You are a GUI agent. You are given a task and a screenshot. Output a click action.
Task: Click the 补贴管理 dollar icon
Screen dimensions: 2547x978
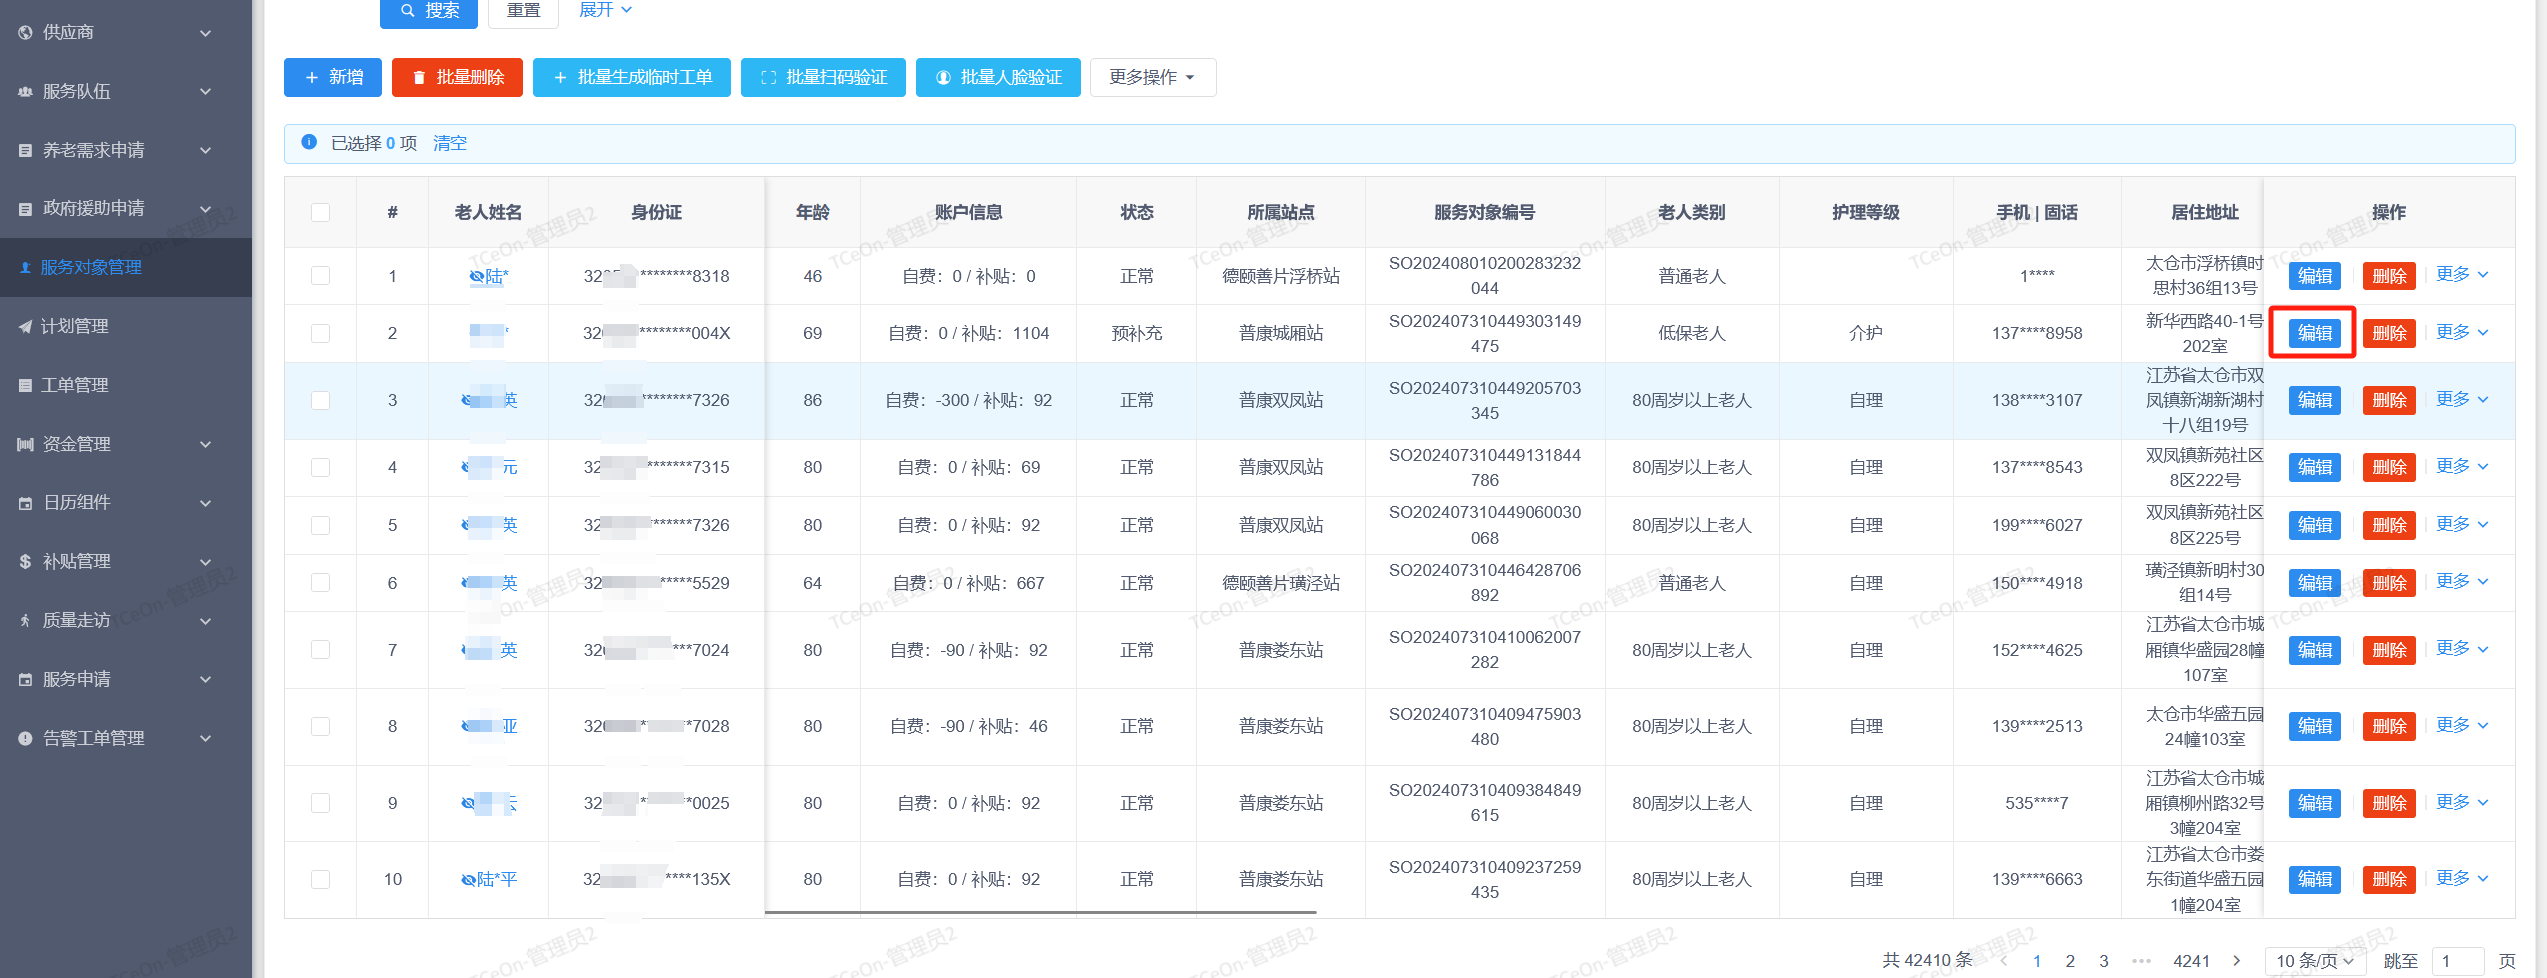click(x=25, y=561)
